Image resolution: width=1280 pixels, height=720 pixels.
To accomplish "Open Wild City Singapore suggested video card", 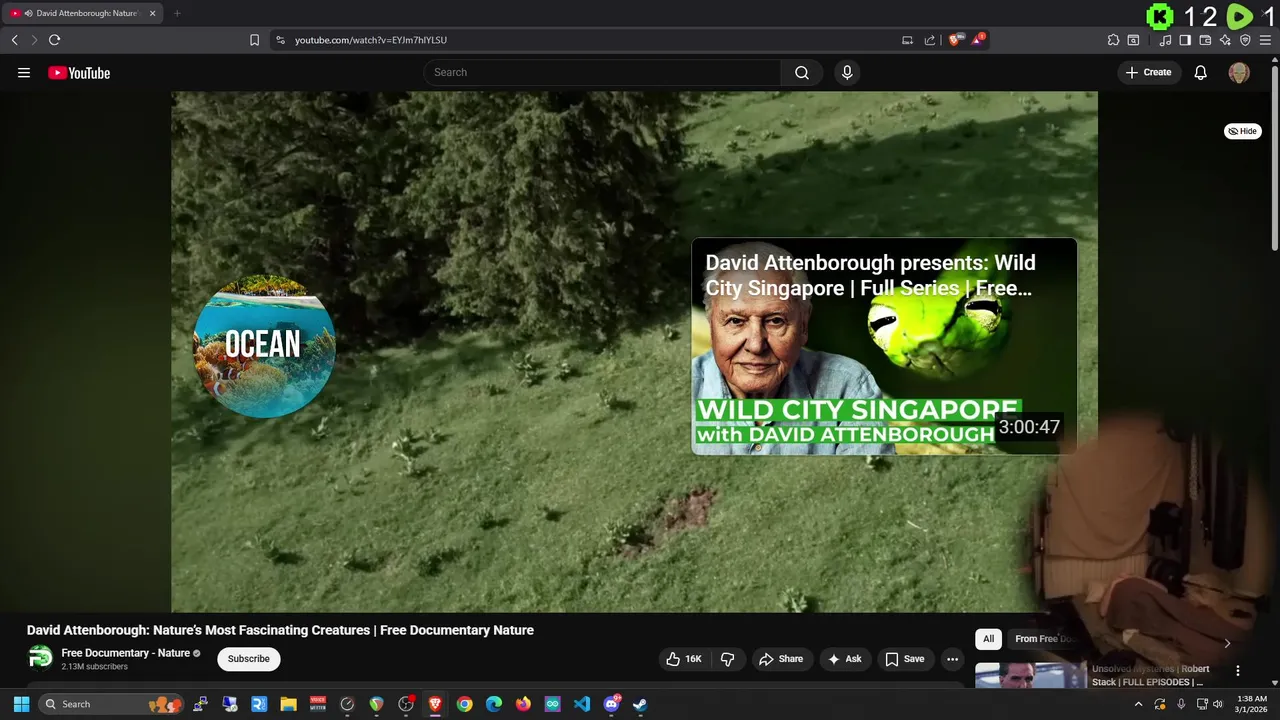I will (884, 346).
